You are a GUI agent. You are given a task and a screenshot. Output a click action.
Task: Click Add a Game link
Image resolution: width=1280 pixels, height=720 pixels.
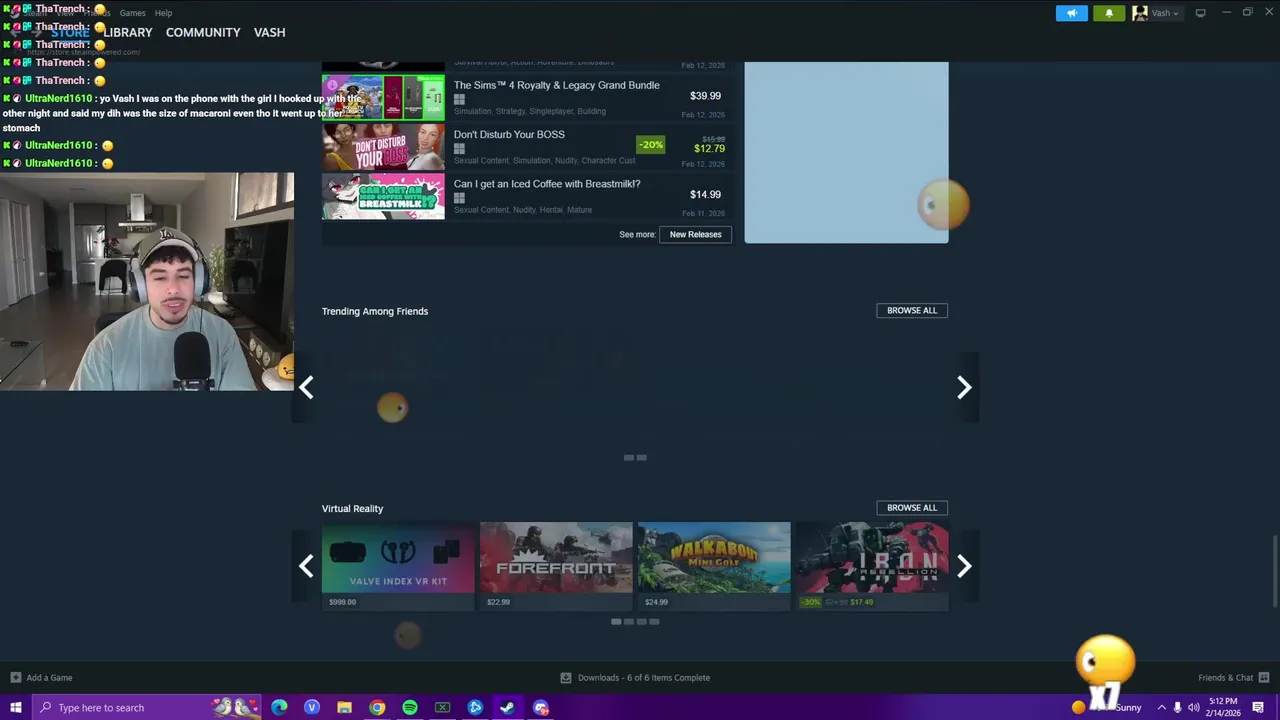point(49,677)
